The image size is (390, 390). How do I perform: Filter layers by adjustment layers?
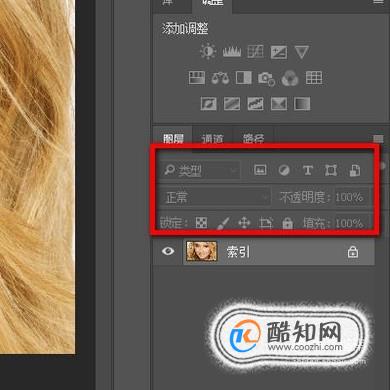point(284,170)
